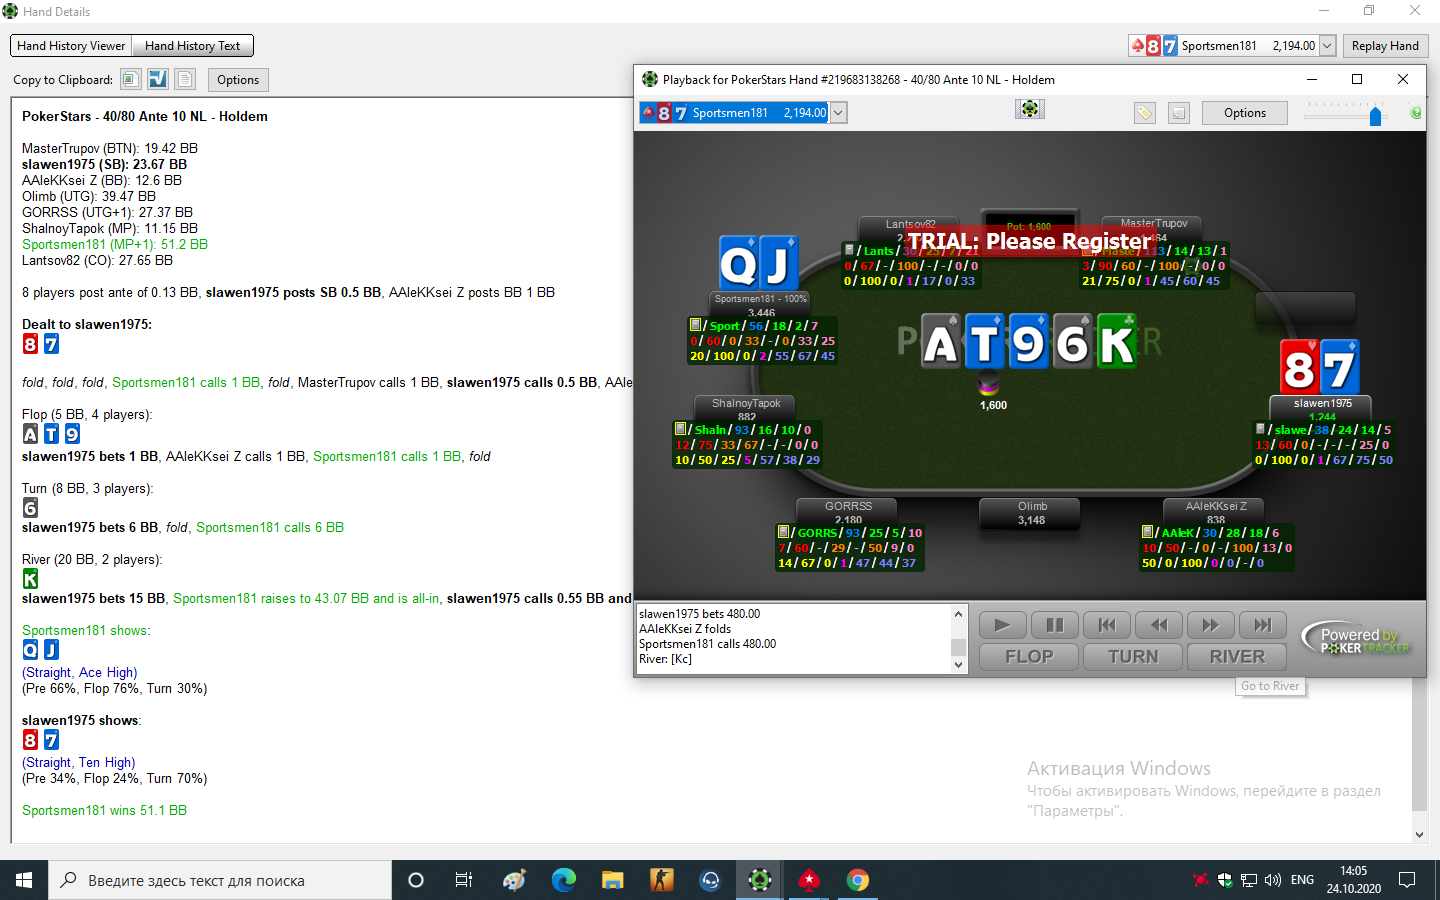Copy hand to clipboard as image

130,79
